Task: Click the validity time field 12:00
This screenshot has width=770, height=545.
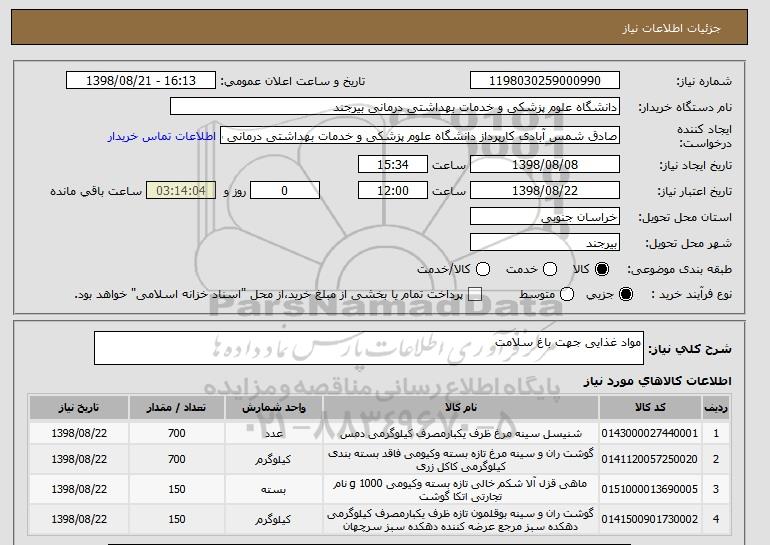Action: (x=393, y=191)
